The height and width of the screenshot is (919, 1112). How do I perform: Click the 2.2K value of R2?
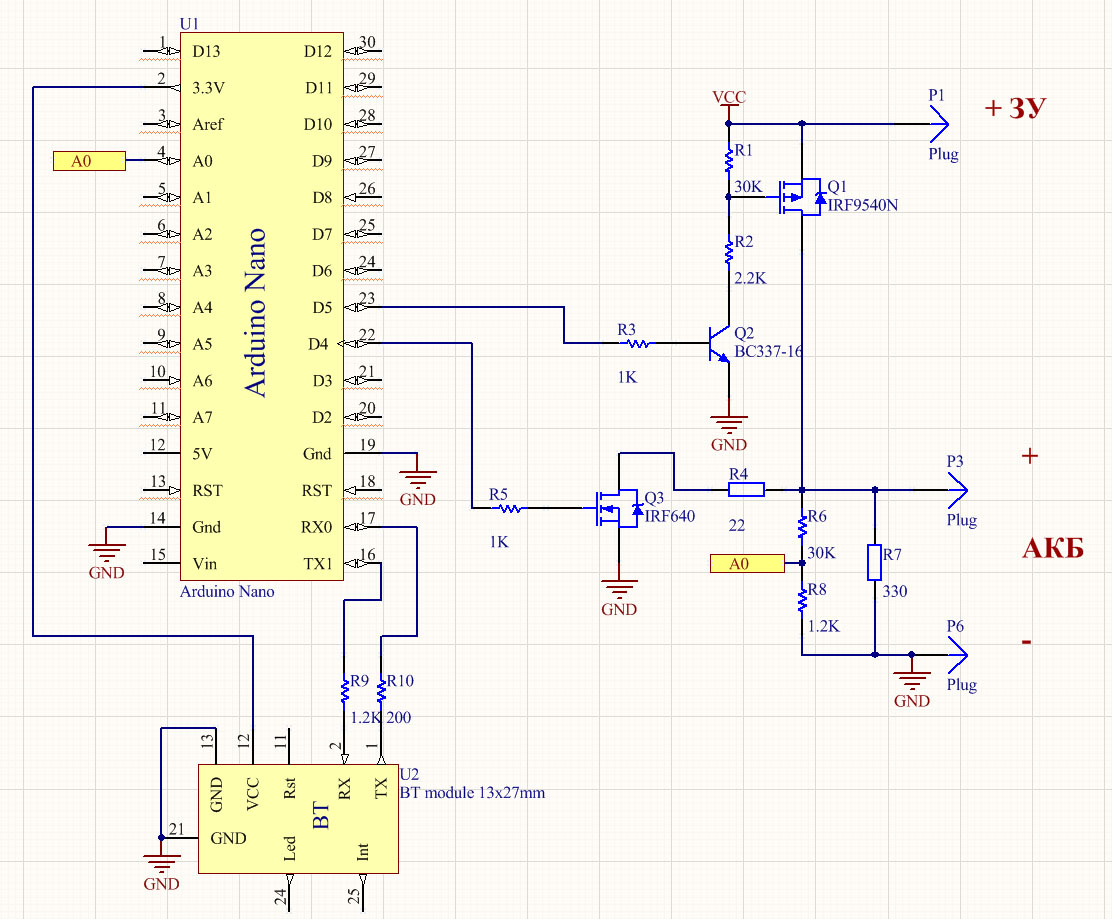(750, 278)
